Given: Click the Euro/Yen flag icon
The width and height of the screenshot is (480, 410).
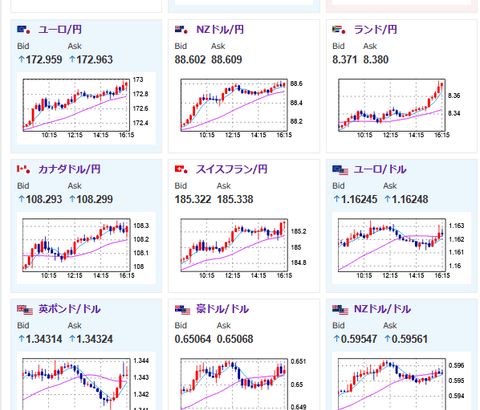Looking at the screenshot, I should [24, 30].
